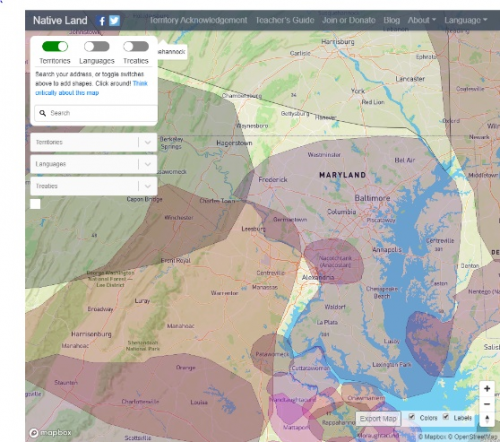Click the search magnifier icon

(43, 113)
